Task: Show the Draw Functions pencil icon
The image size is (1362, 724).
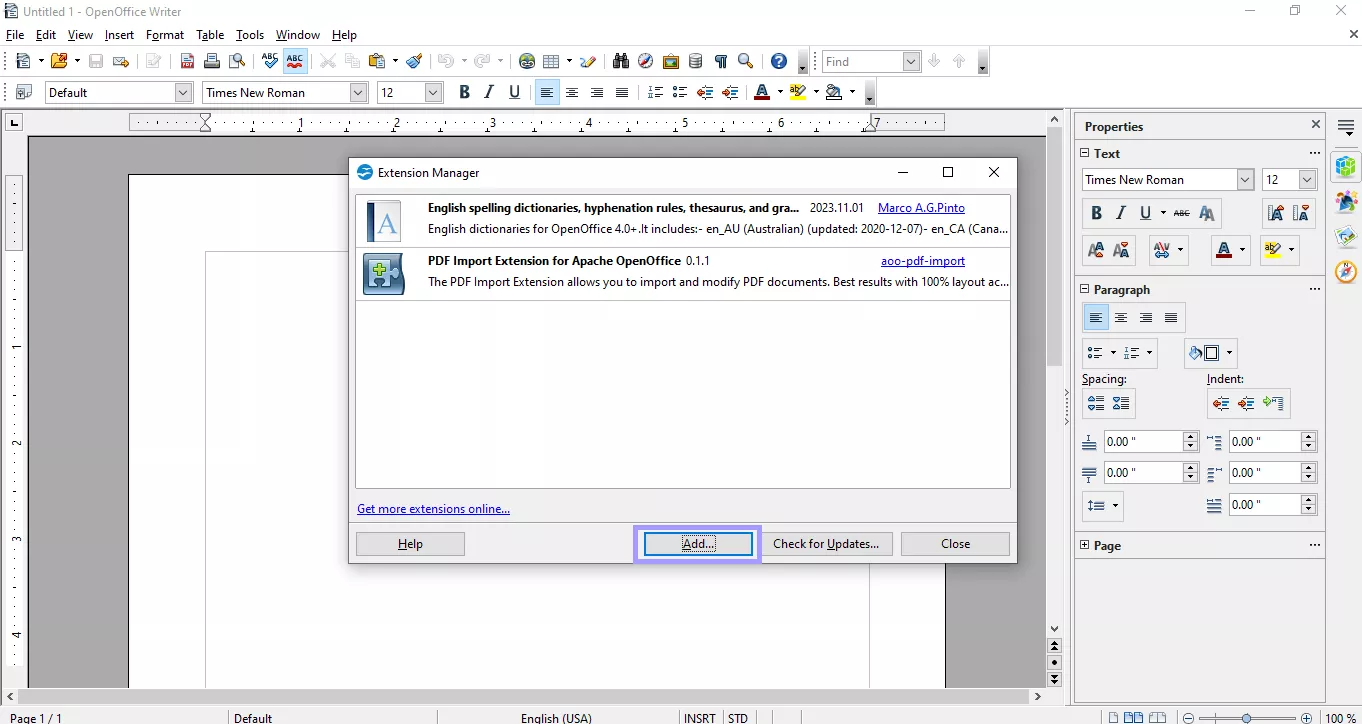Action: coord(588,61)
